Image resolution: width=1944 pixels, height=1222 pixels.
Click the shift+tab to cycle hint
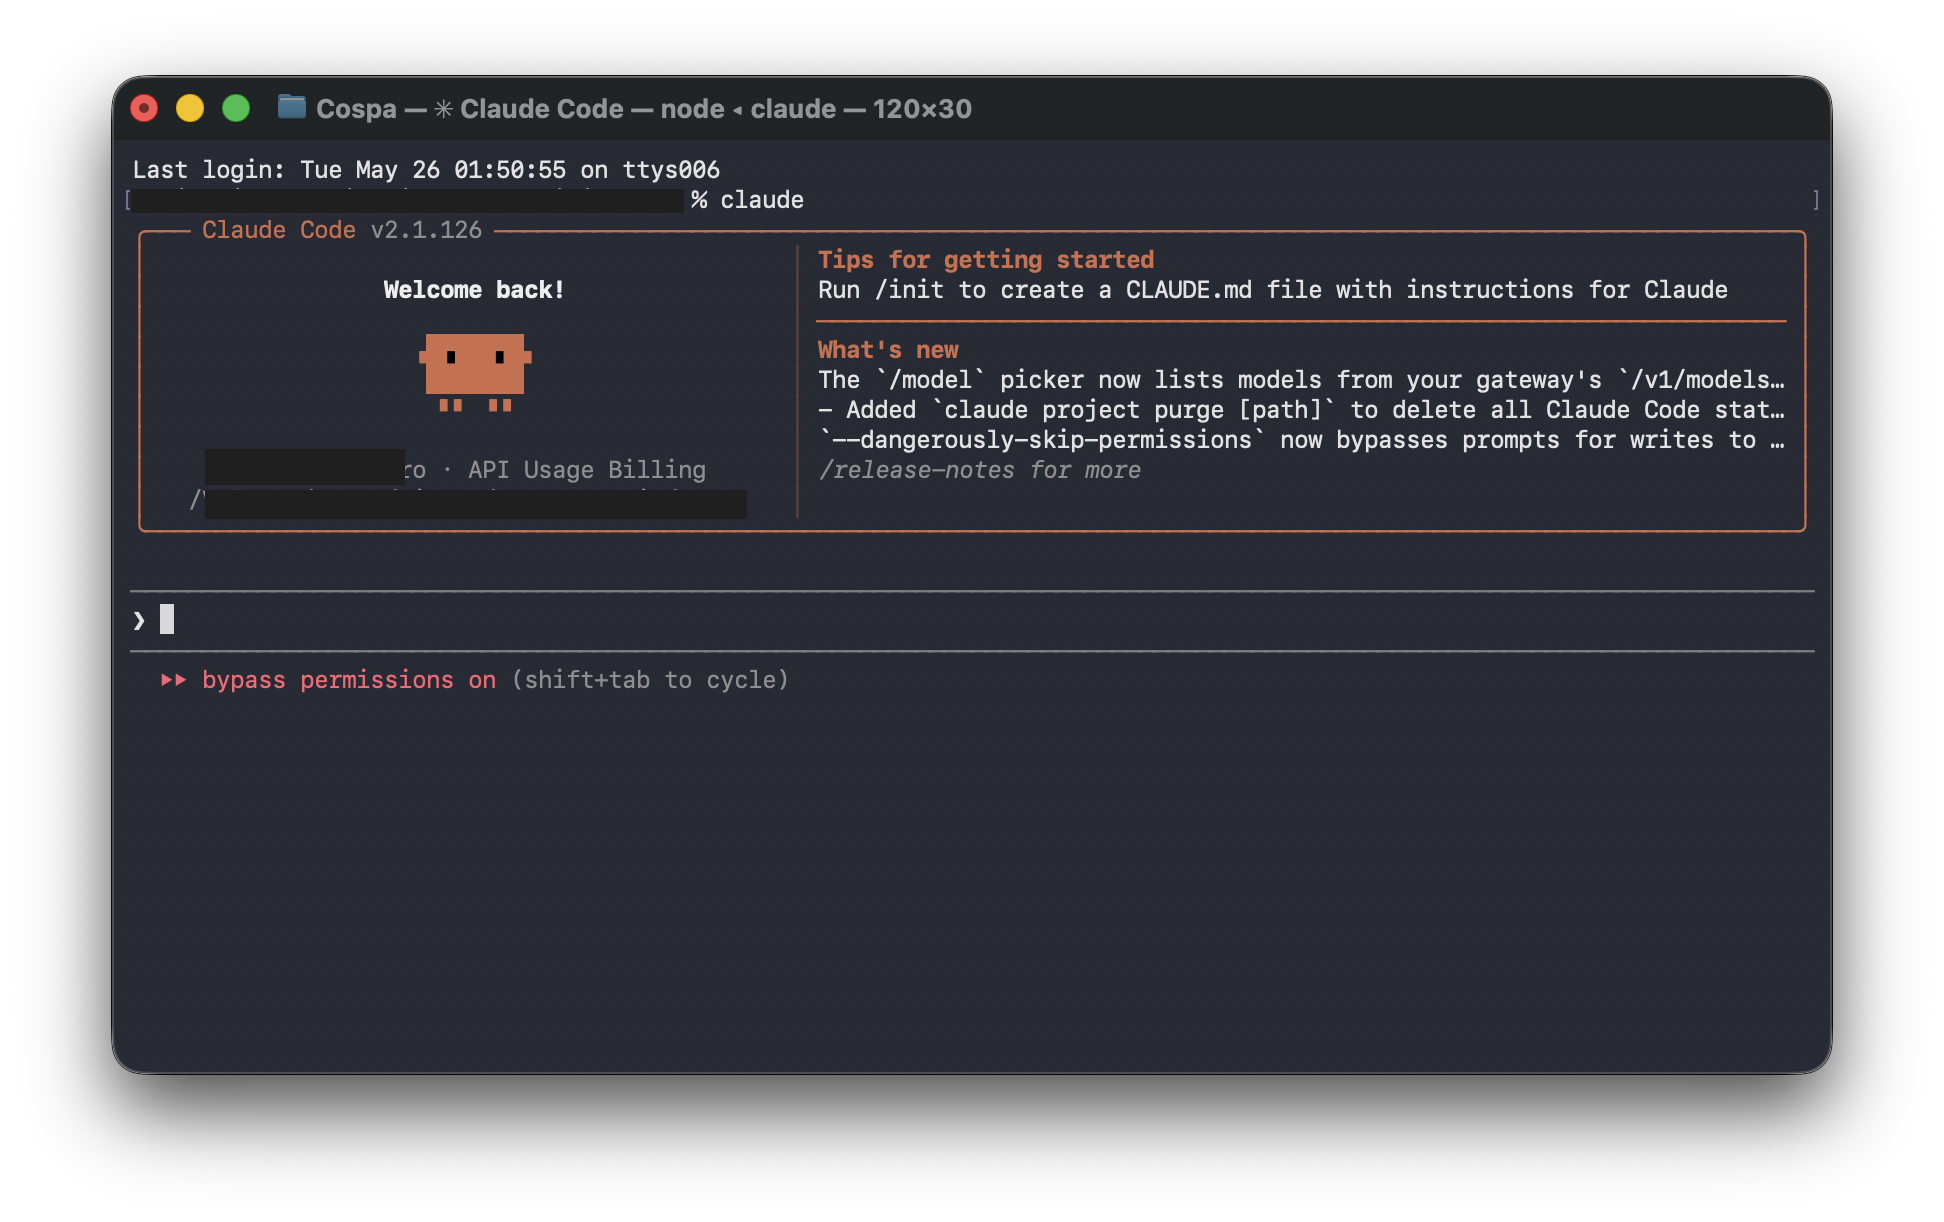click(650, 680)
